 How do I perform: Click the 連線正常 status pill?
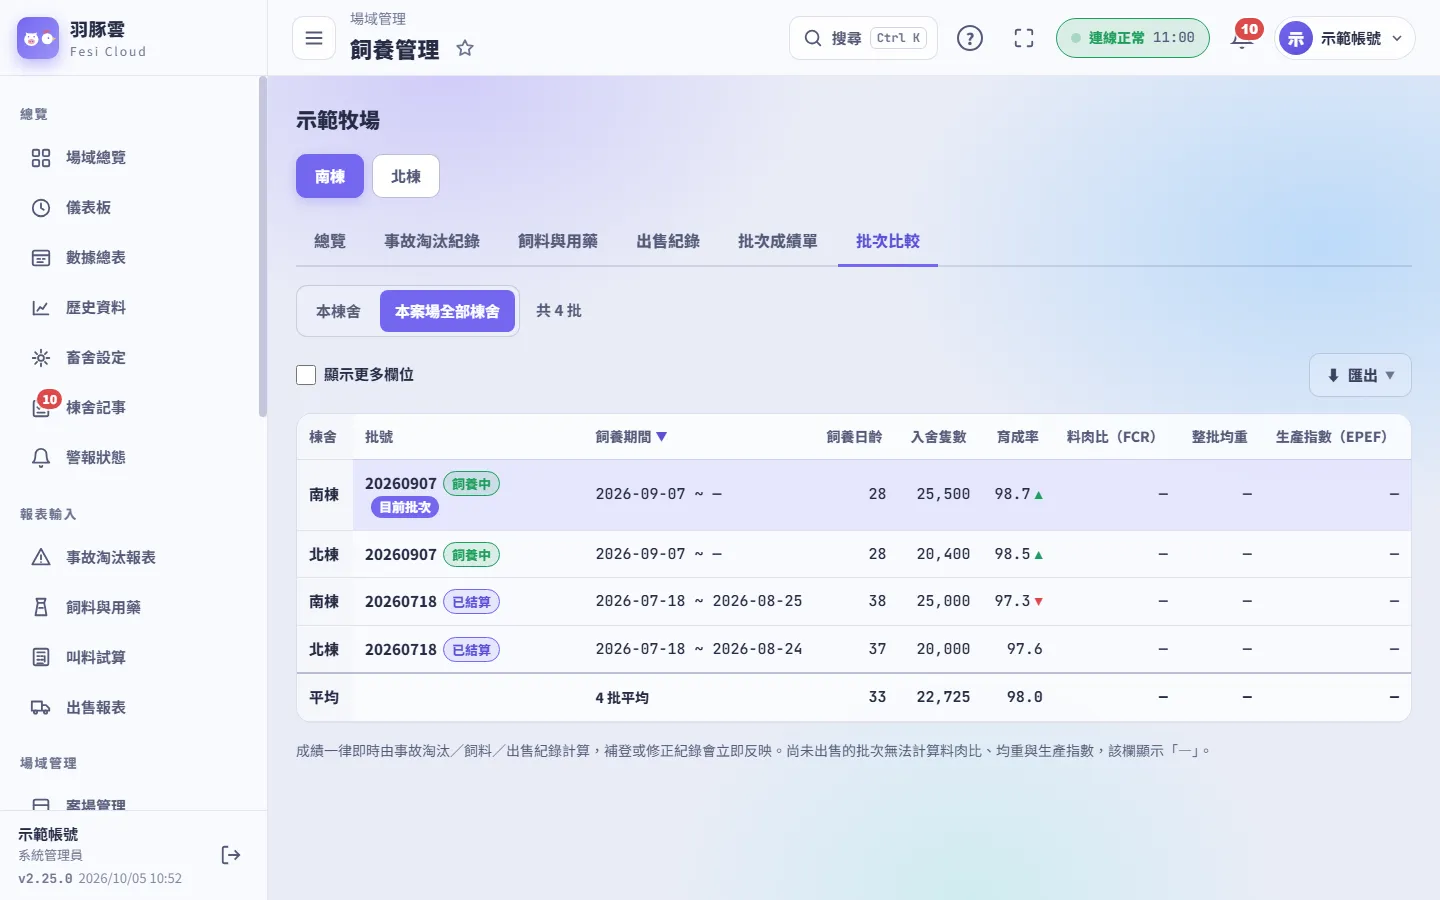coord(1133,38)
